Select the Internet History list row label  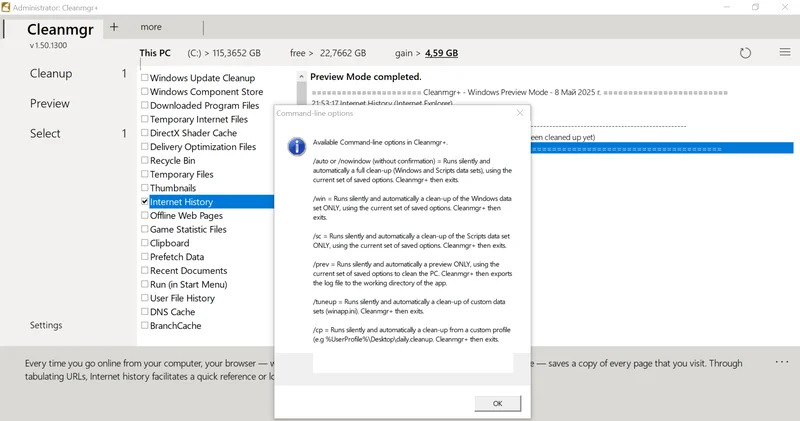pos(181,202)
